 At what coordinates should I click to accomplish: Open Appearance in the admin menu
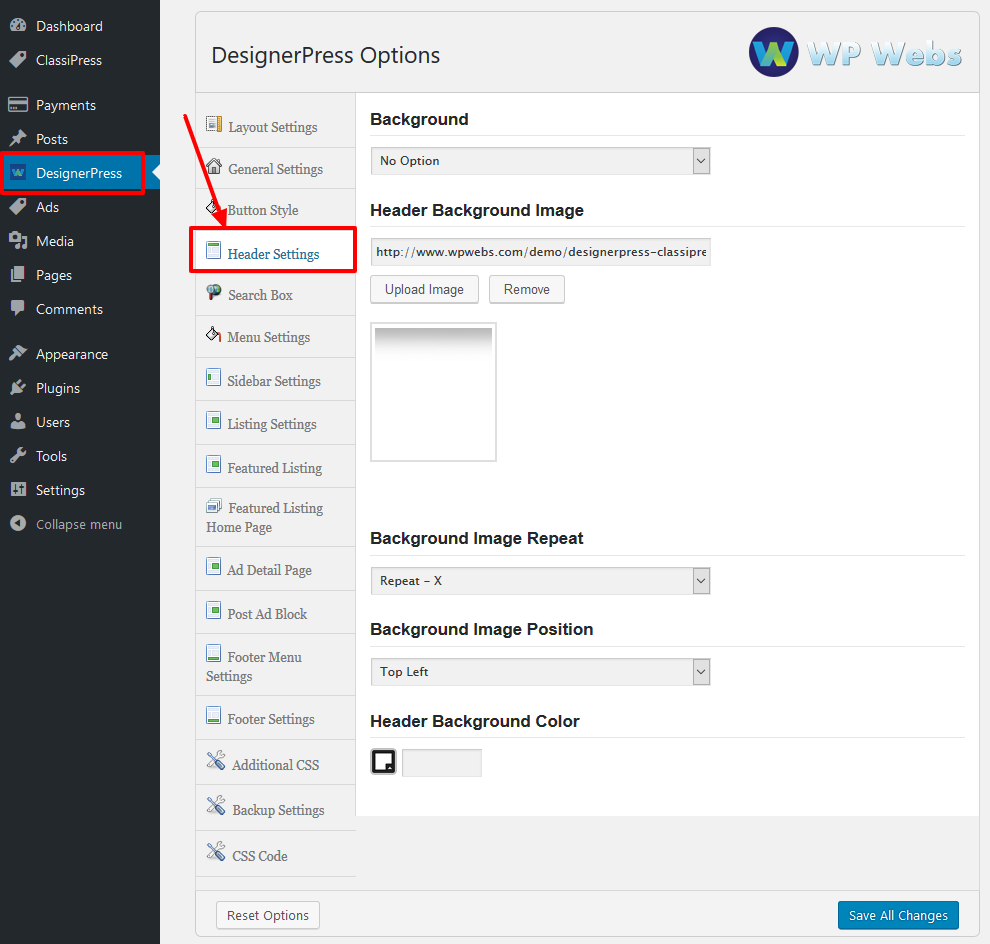point(71,354)
